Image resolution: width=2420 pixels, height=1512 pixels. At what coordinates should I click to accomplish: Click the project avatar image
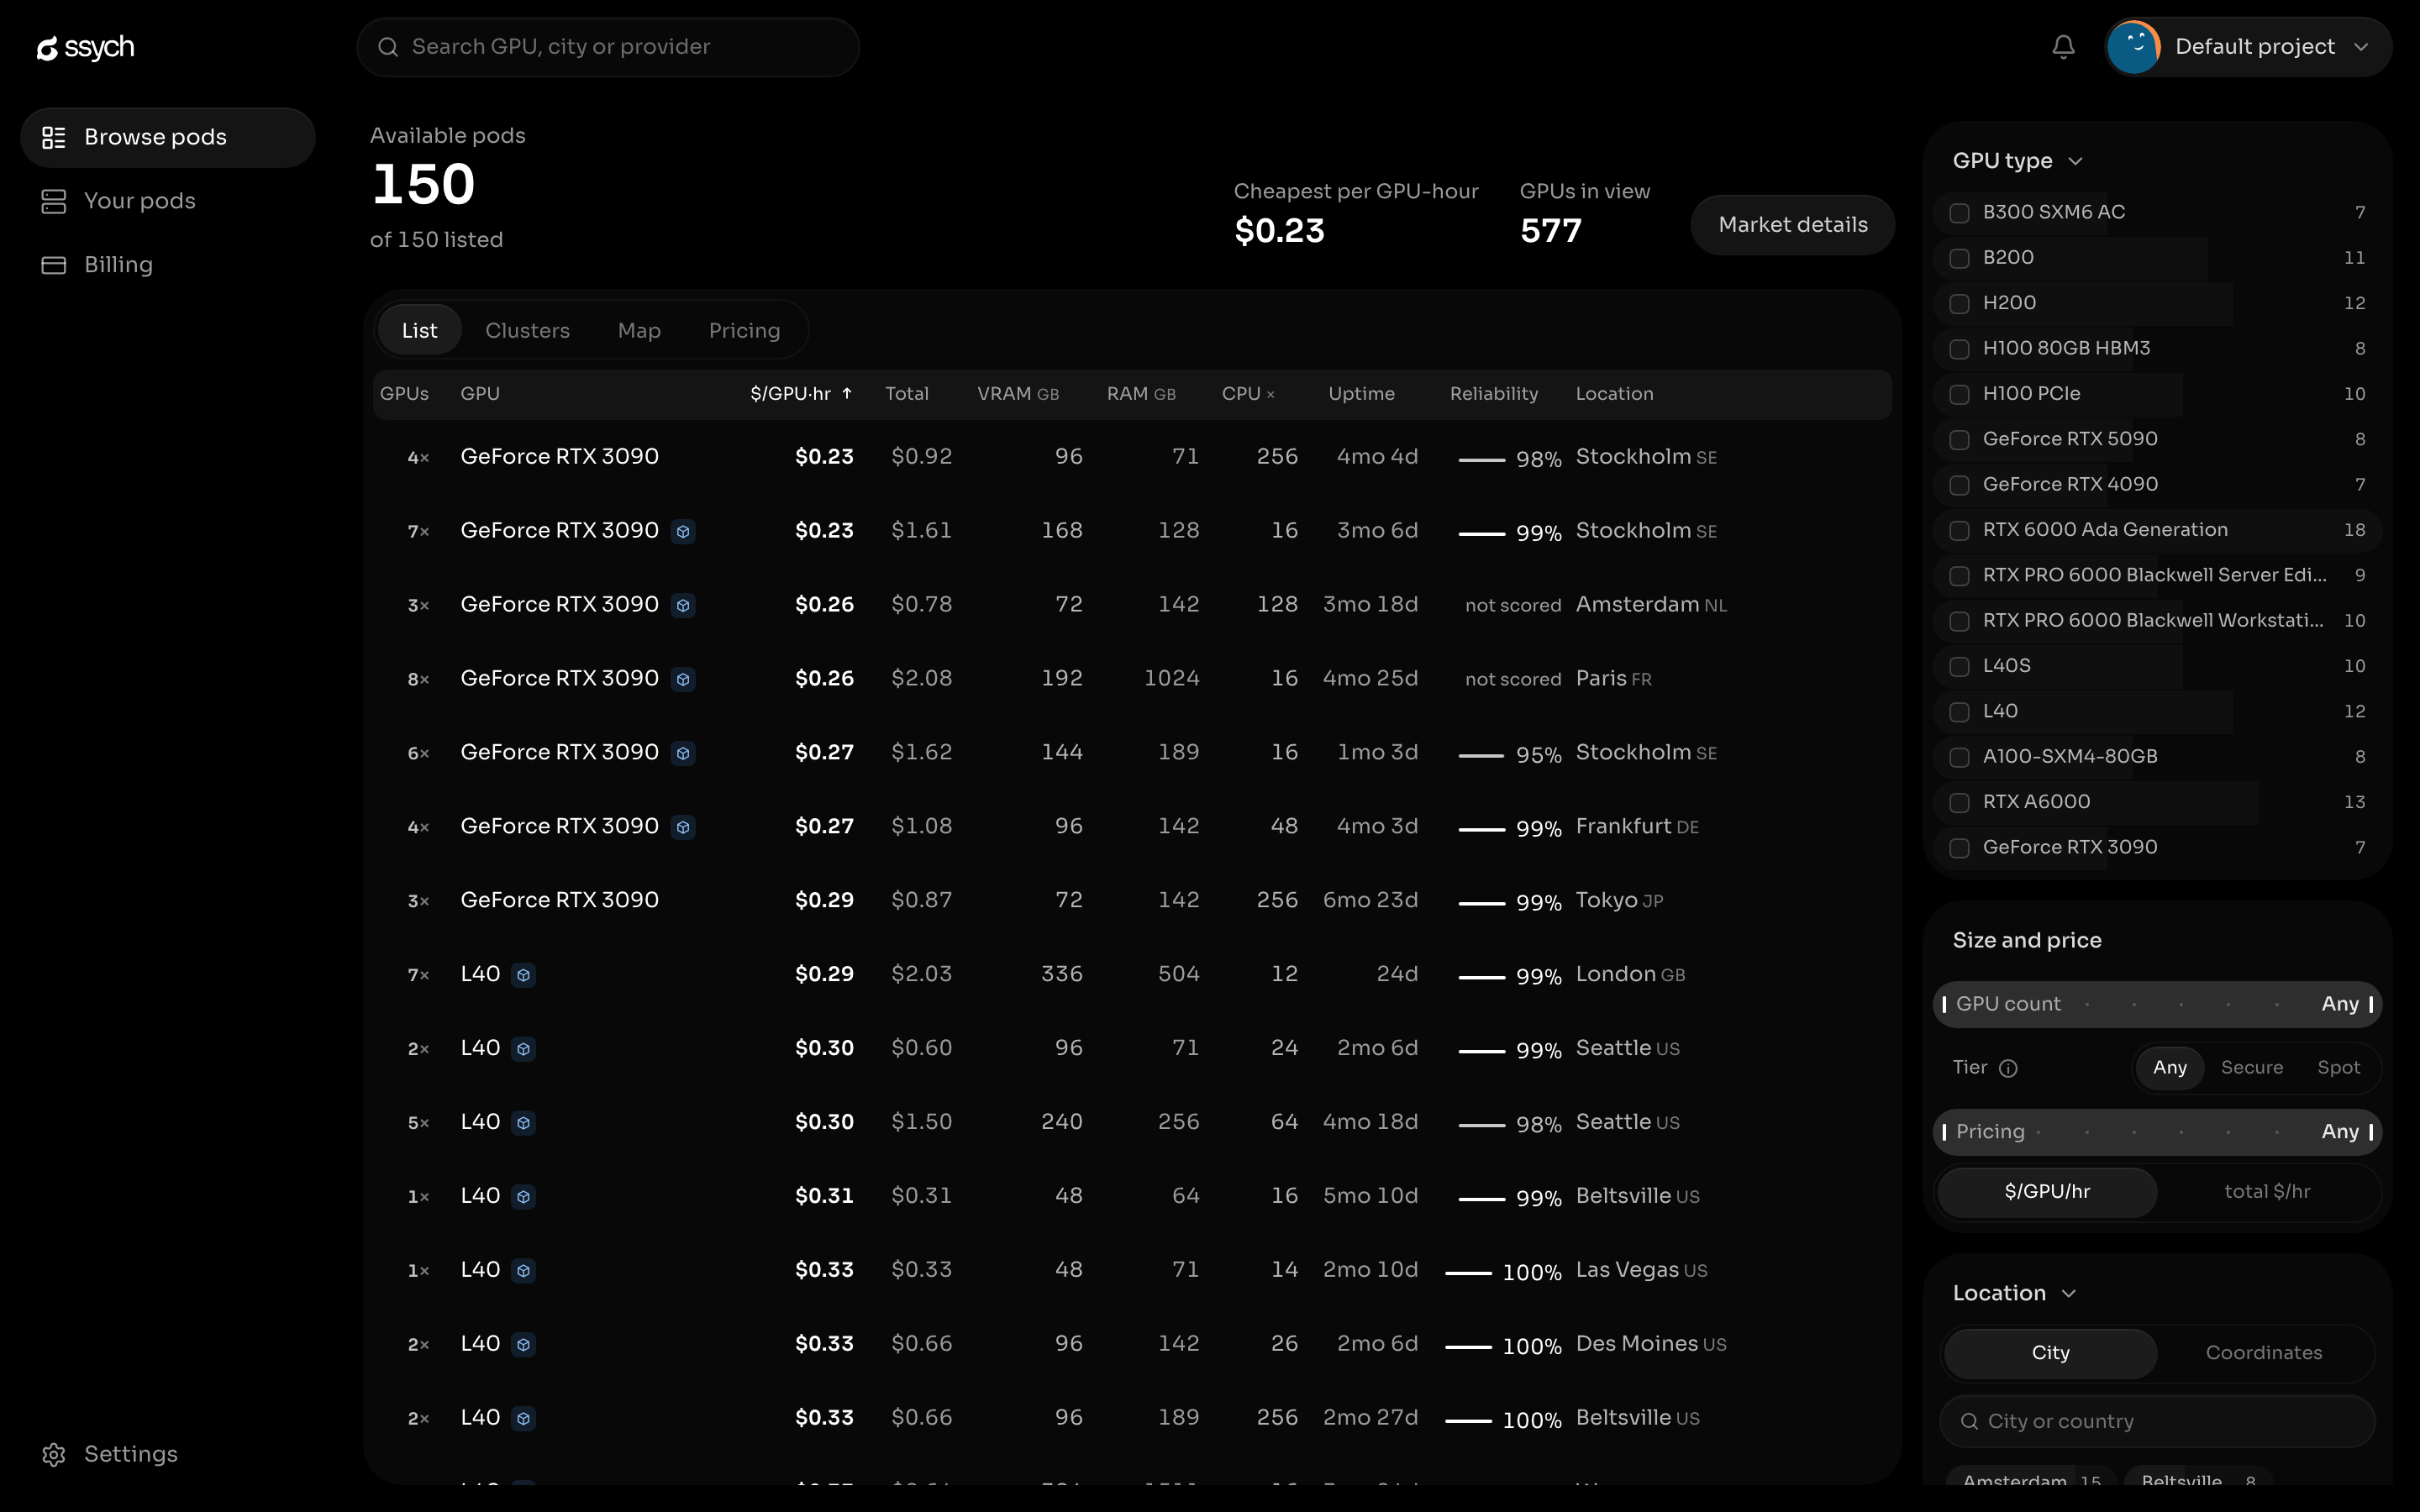(2133, 47)
